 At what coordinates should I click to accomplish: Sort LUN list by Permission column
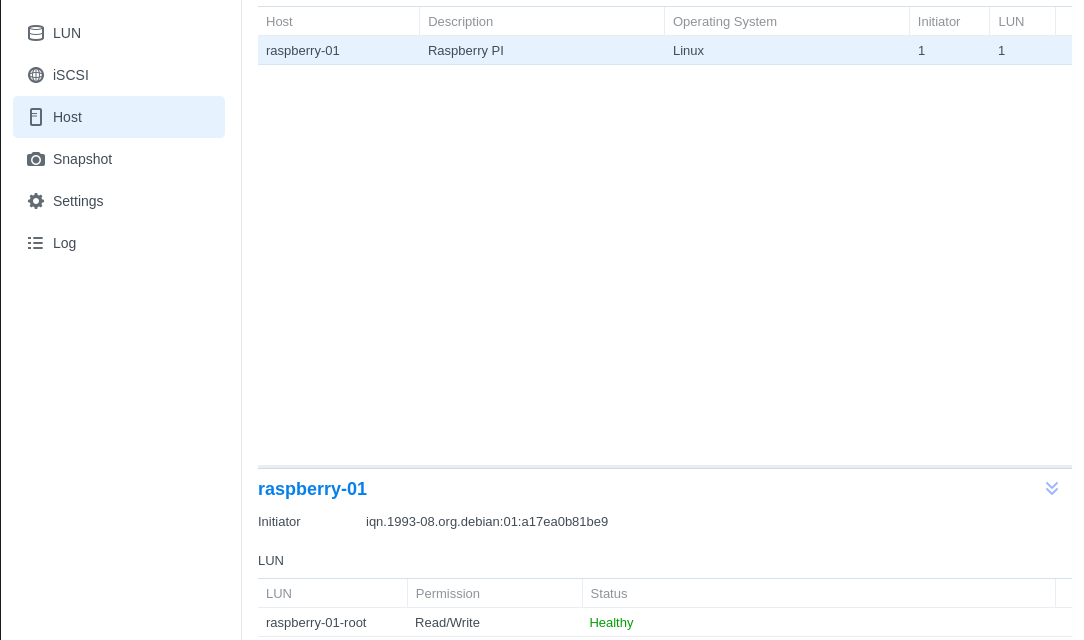(447, 593)
